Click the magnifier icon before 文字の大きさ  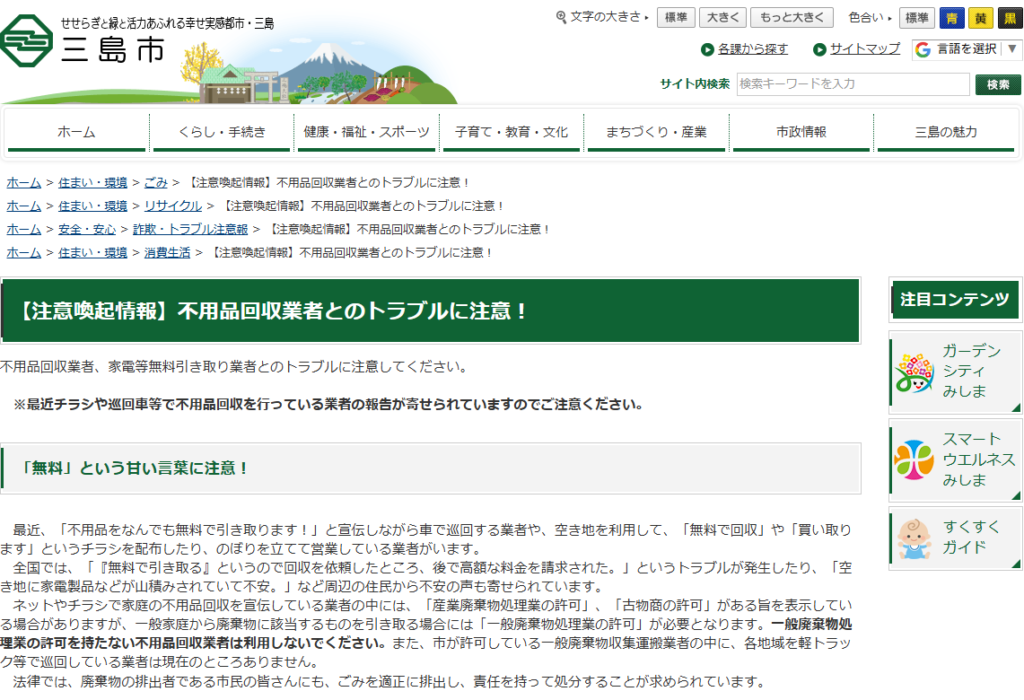562,16
